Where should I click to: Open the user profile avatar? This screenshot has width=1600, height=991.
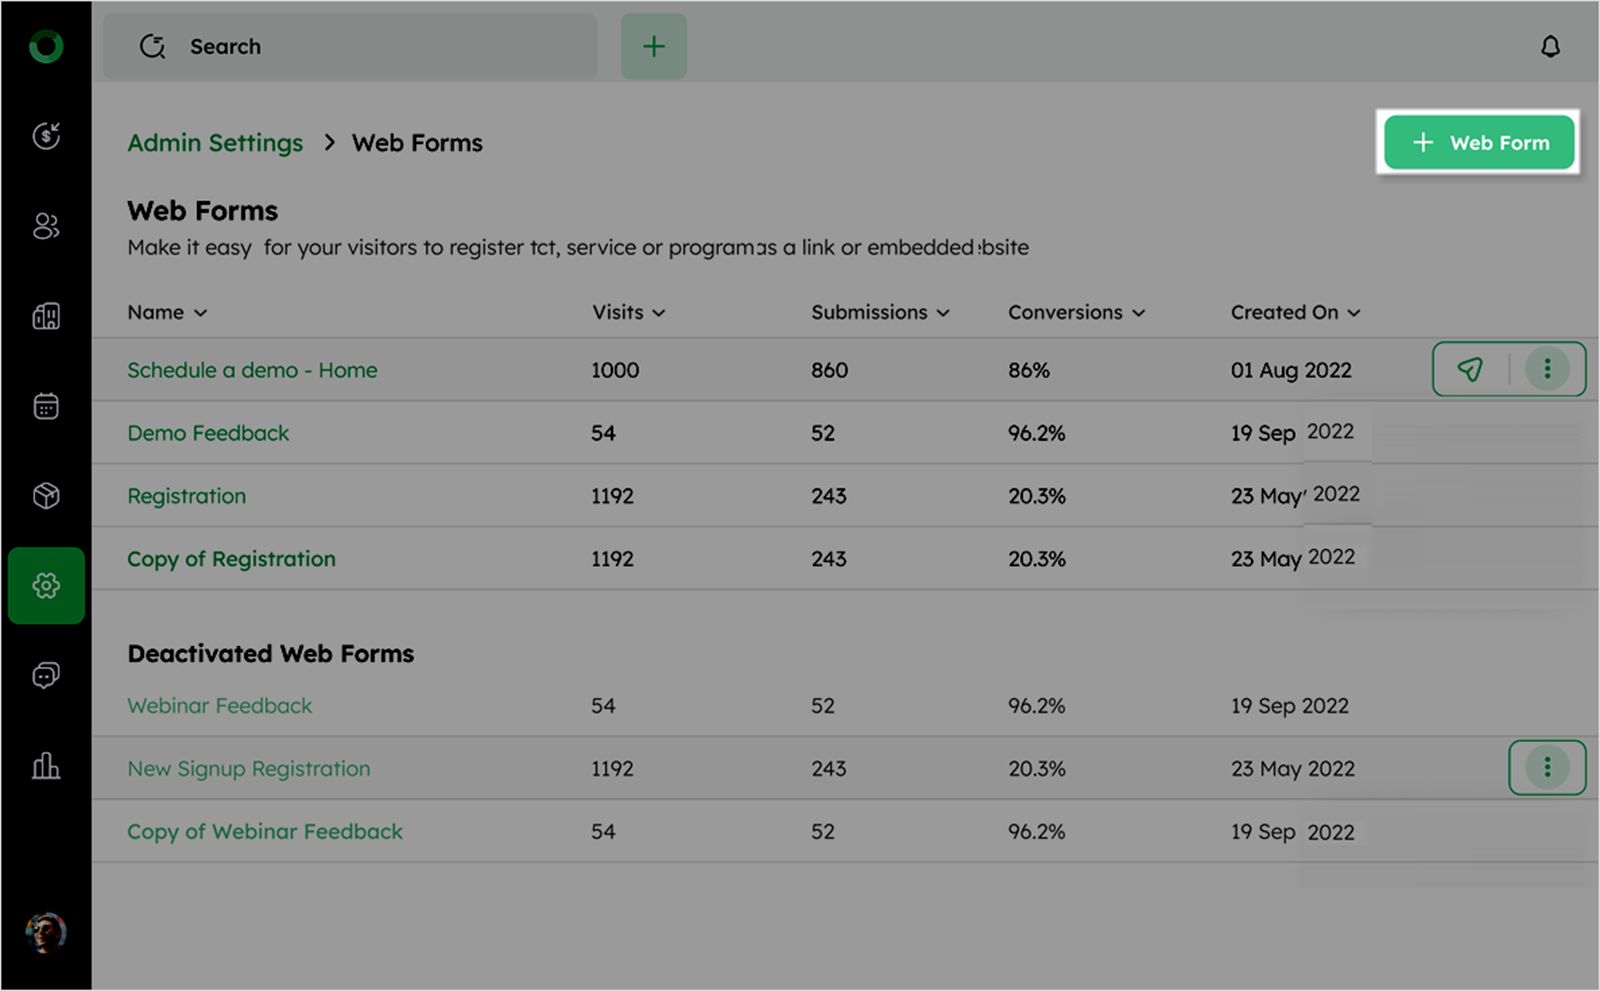(46, 933)
